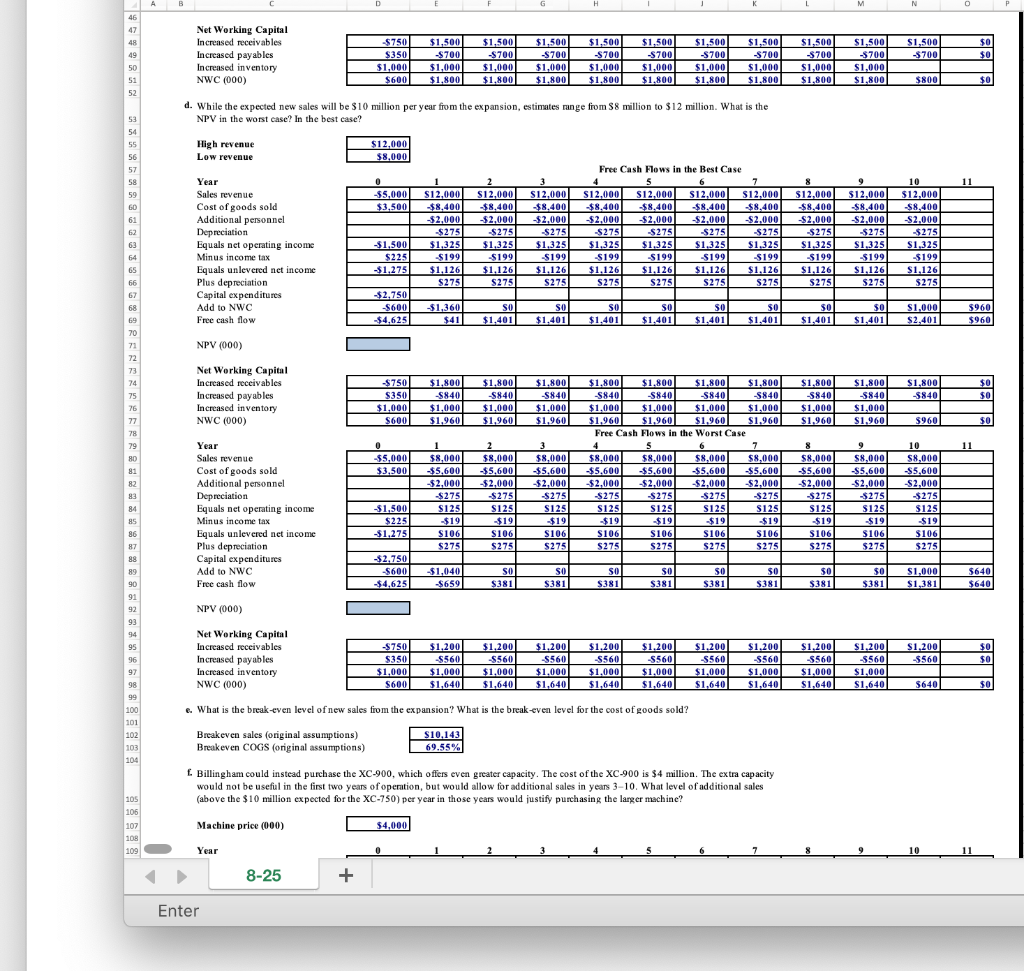The width and height of the screenshot is (1024, 971).
Task: Select row 58 header
Action: (133, 182)
